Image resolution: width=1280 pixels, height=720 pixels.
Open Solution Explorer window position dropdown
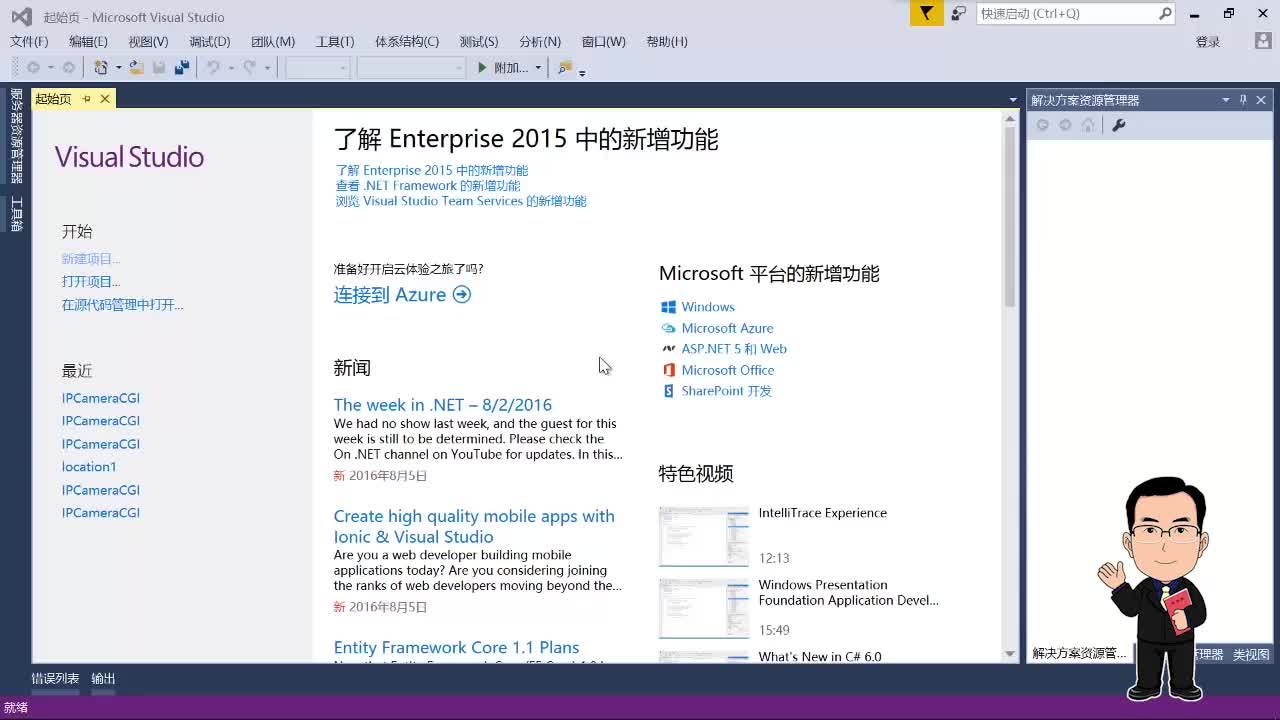(x=1225, y=100)
